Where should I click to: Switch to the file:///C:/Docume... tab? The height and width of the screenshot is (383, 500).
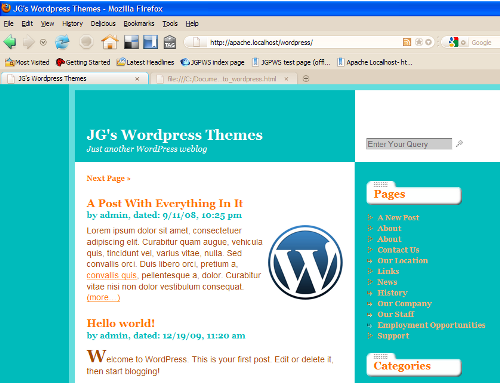coord(224,79)
